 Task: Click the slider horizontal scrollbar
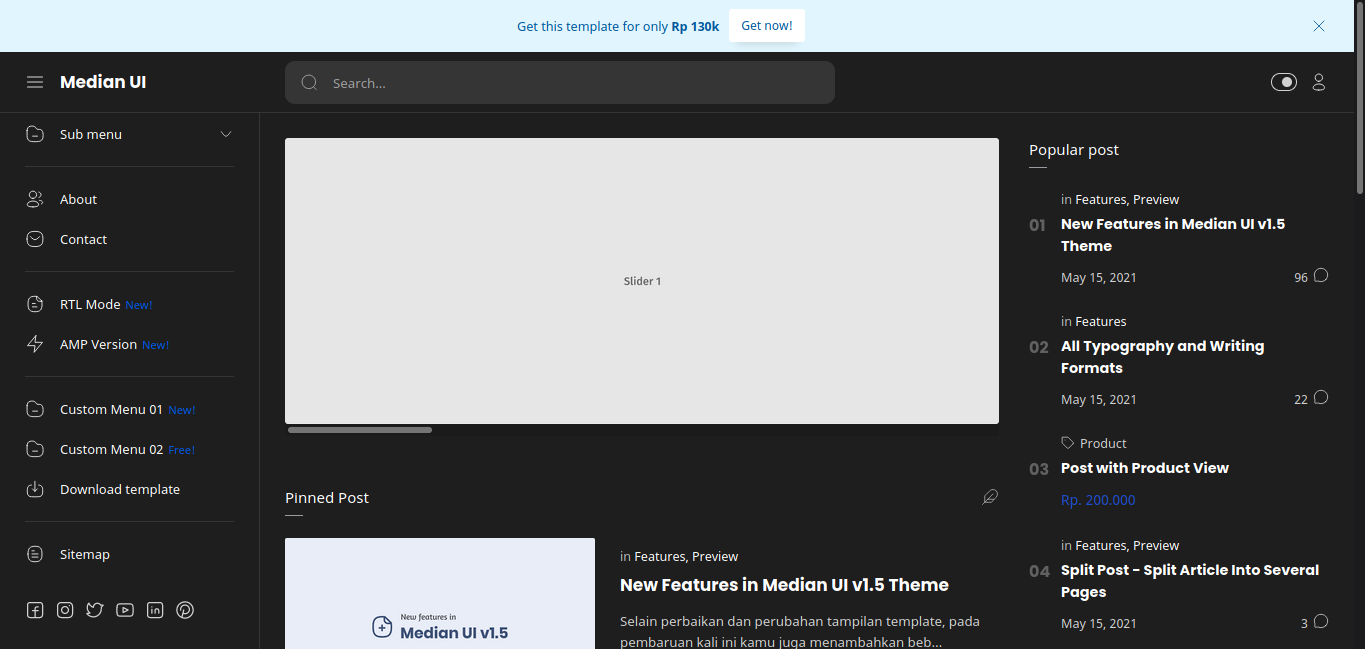tap(360, 430)
